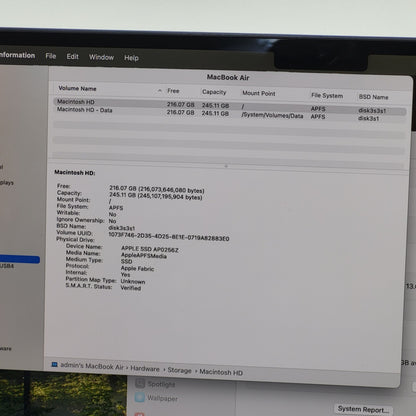Select the Macintosh HD volume row
Viewport: 416px width, 416px height.
[230, 106]
